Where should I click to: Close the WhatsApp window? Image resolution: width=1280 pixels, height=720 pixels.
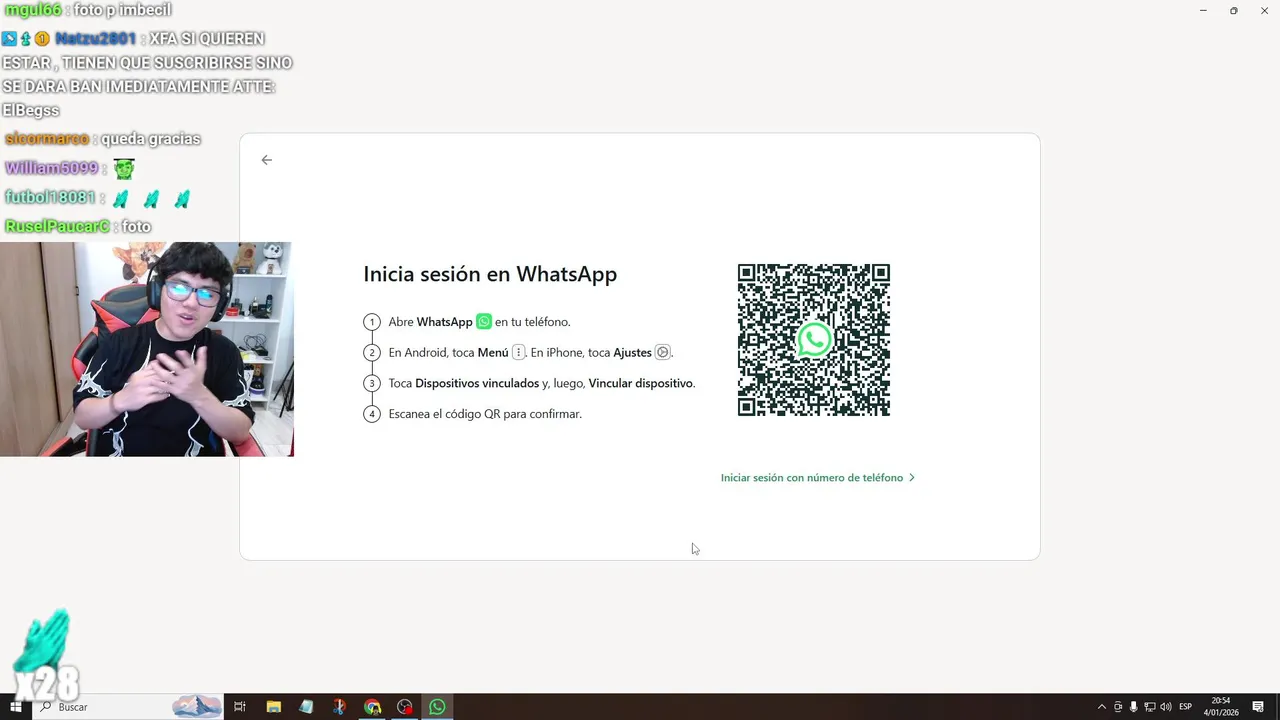tap(1265, 10)
